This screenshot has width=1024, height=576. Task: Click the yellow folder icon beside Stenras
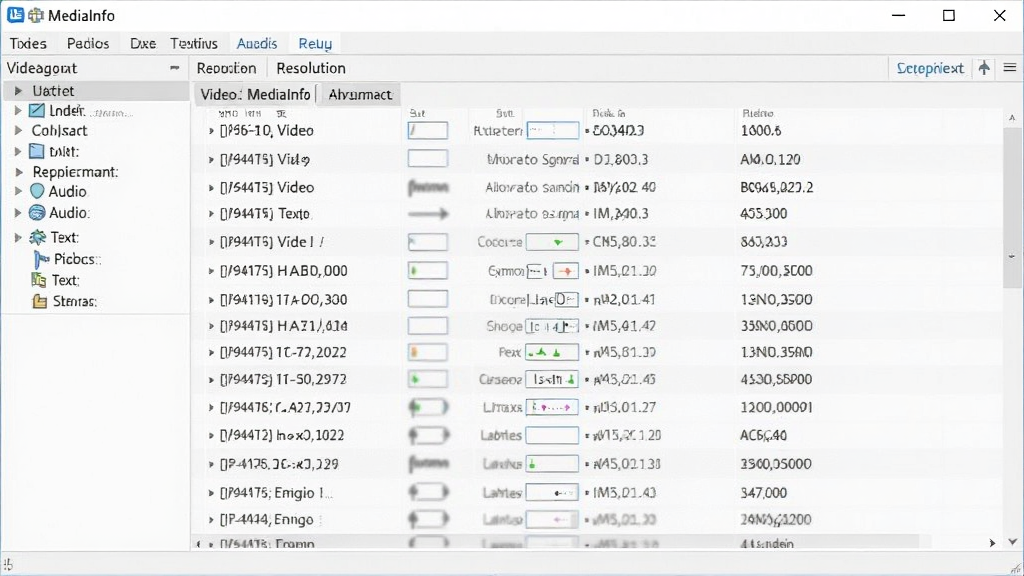pyautogui.click(x=40, y=302)
